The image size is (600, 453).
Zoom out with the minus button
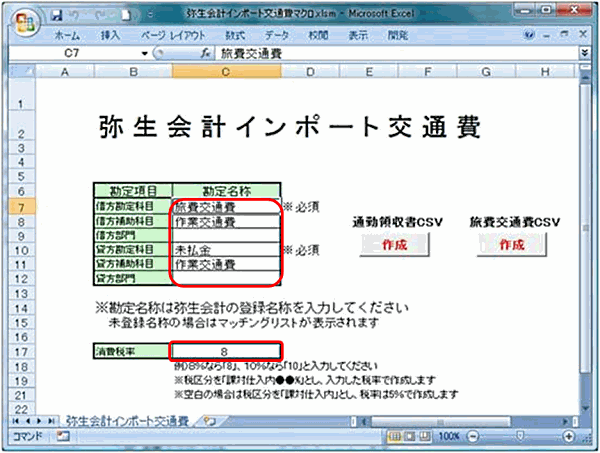coord(473,436)
